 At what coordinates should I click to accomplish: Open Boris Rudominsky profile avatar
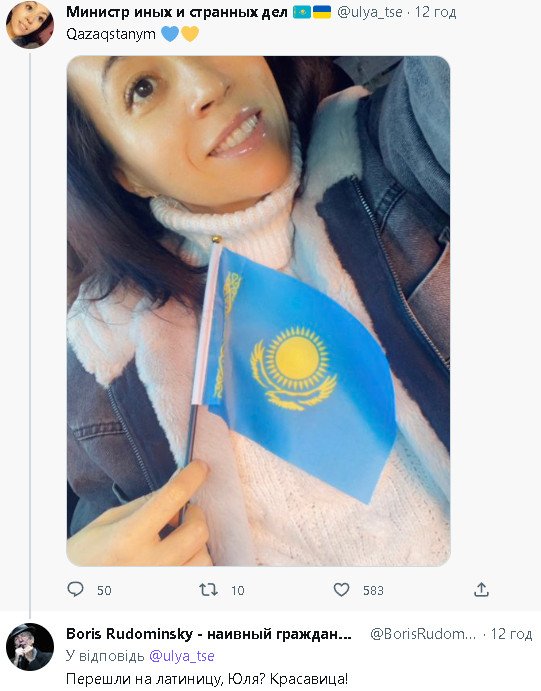[x=30, y=647]
